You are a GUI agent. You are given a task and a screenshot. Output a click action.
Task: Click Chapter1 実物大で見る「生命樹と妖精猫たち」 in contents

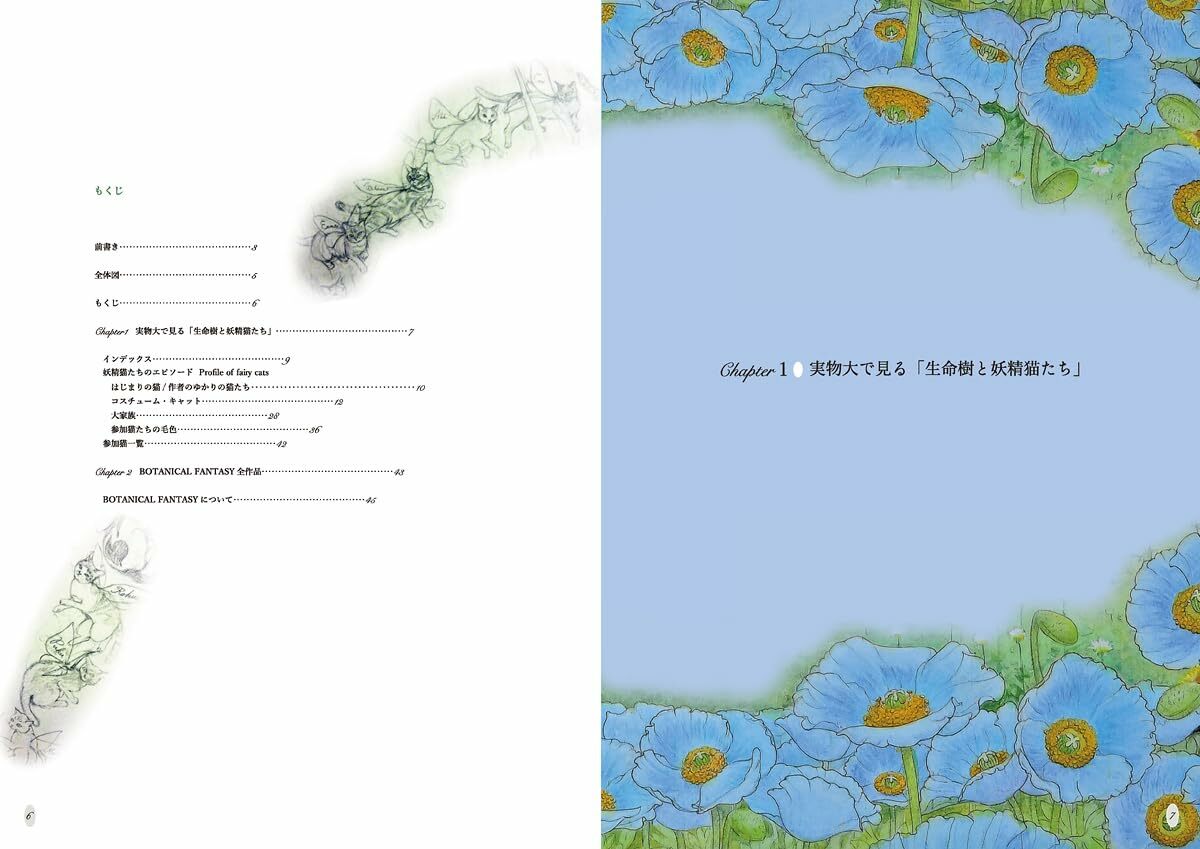[254, 330]
